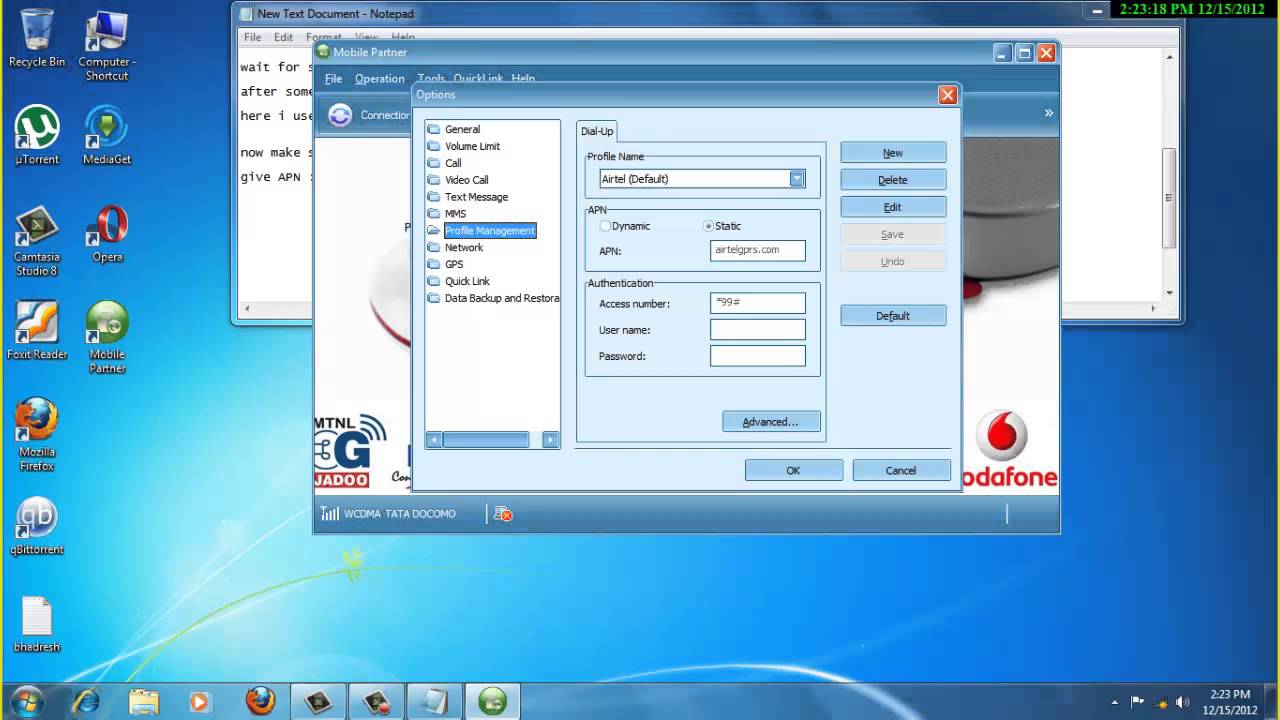Open Video Call settings

(466, 180)
